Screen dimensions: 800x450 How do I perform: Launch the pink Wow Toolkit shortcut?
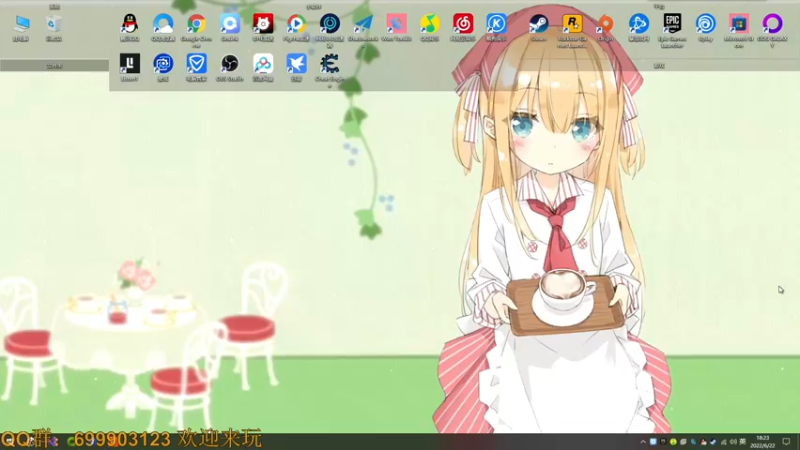[x=396, y=28]
